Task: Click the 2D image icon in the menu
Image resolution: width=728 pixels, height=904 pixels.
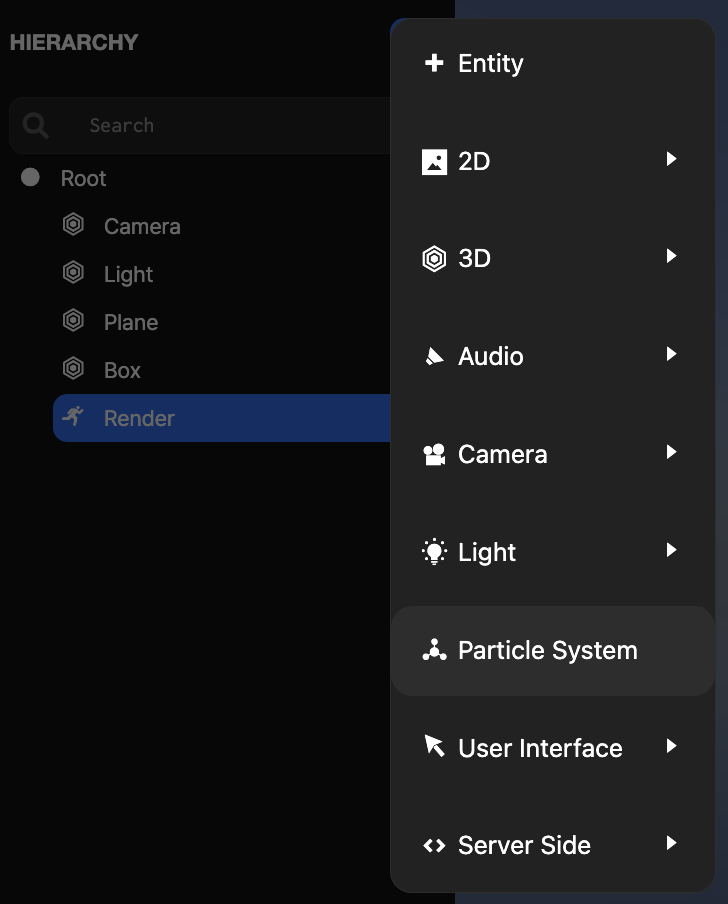Action: point(434,161)
